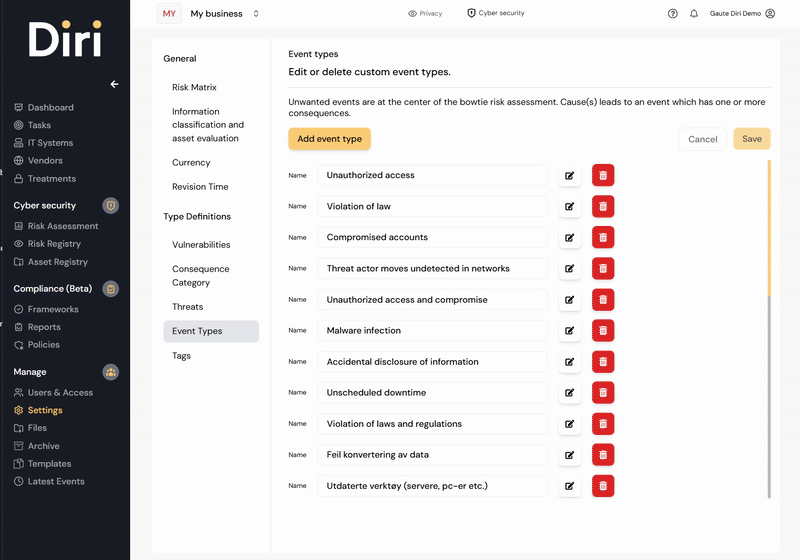Click the Malware infection name field
Image resolution: width=800 pixels, height=560 pixels.
[432, 330]
